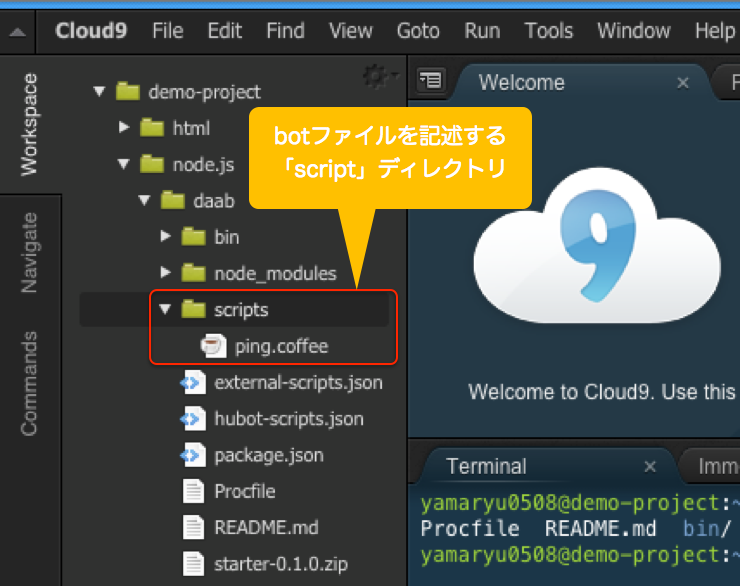Screen dimensions: 740x586
Task: Open the Run menu
Action: (482, 31)
